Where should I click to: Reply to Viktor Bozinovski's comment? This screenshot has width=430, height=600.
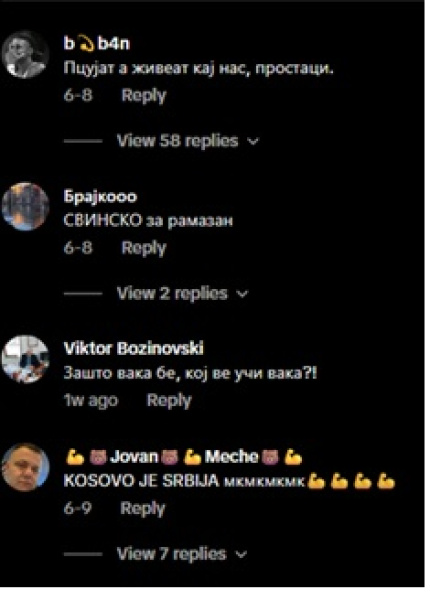169,401
